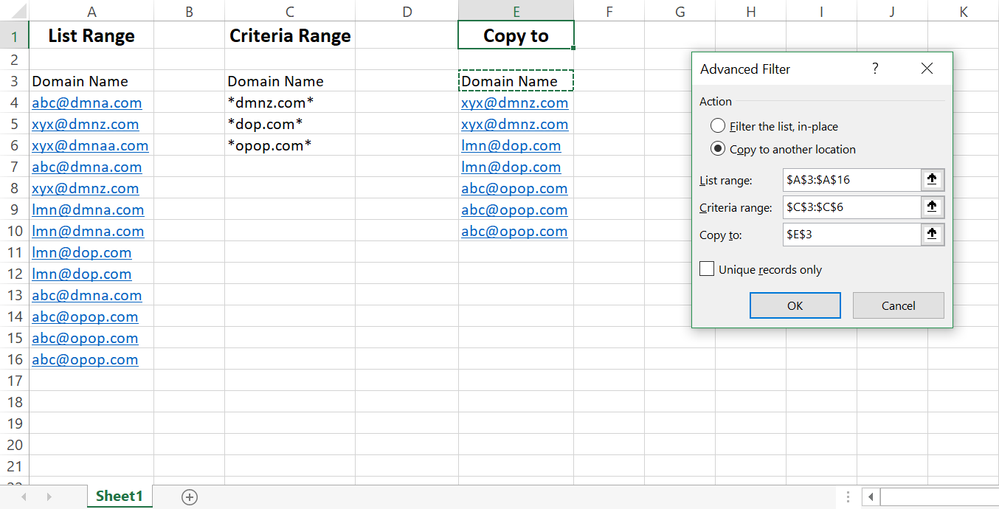Click the 'Copy to' heading cell
Screen dimensions: 999x509
[x=516, y=36]
